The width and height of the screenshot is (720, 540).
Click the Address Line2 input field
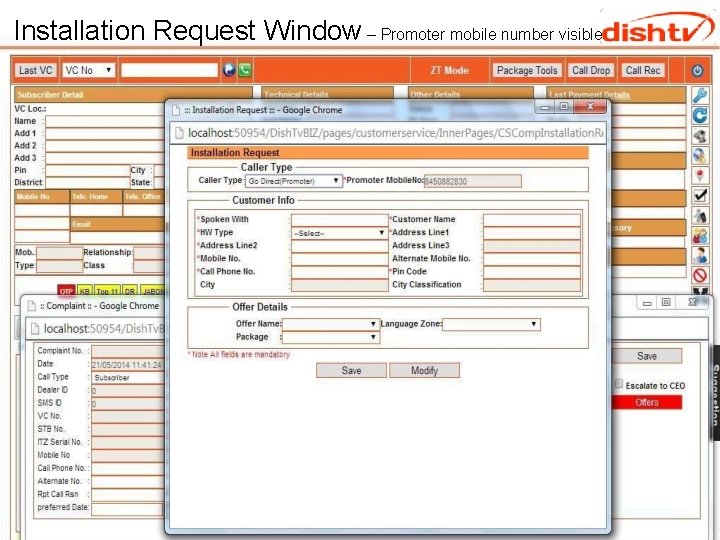click(x=339, y=246)
